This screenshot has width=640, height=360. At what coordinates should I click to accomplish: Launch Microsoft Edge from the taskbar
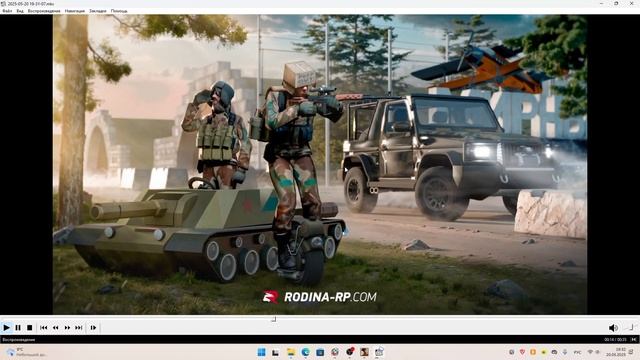[x=305, y=352]
